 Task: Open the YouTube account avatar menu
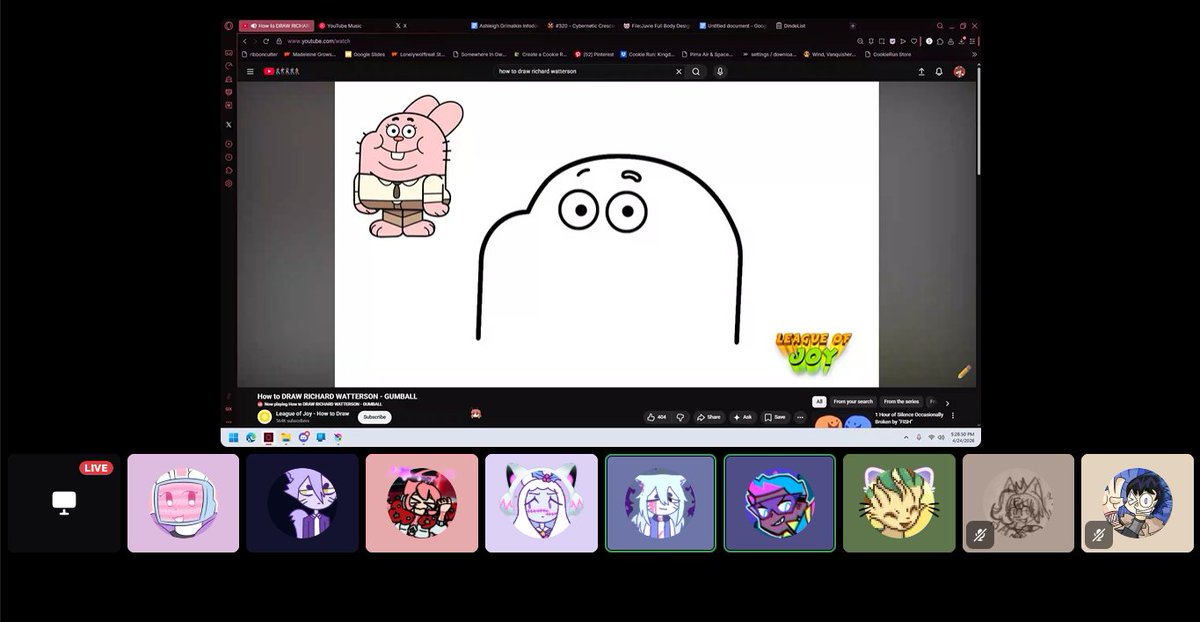960,71
